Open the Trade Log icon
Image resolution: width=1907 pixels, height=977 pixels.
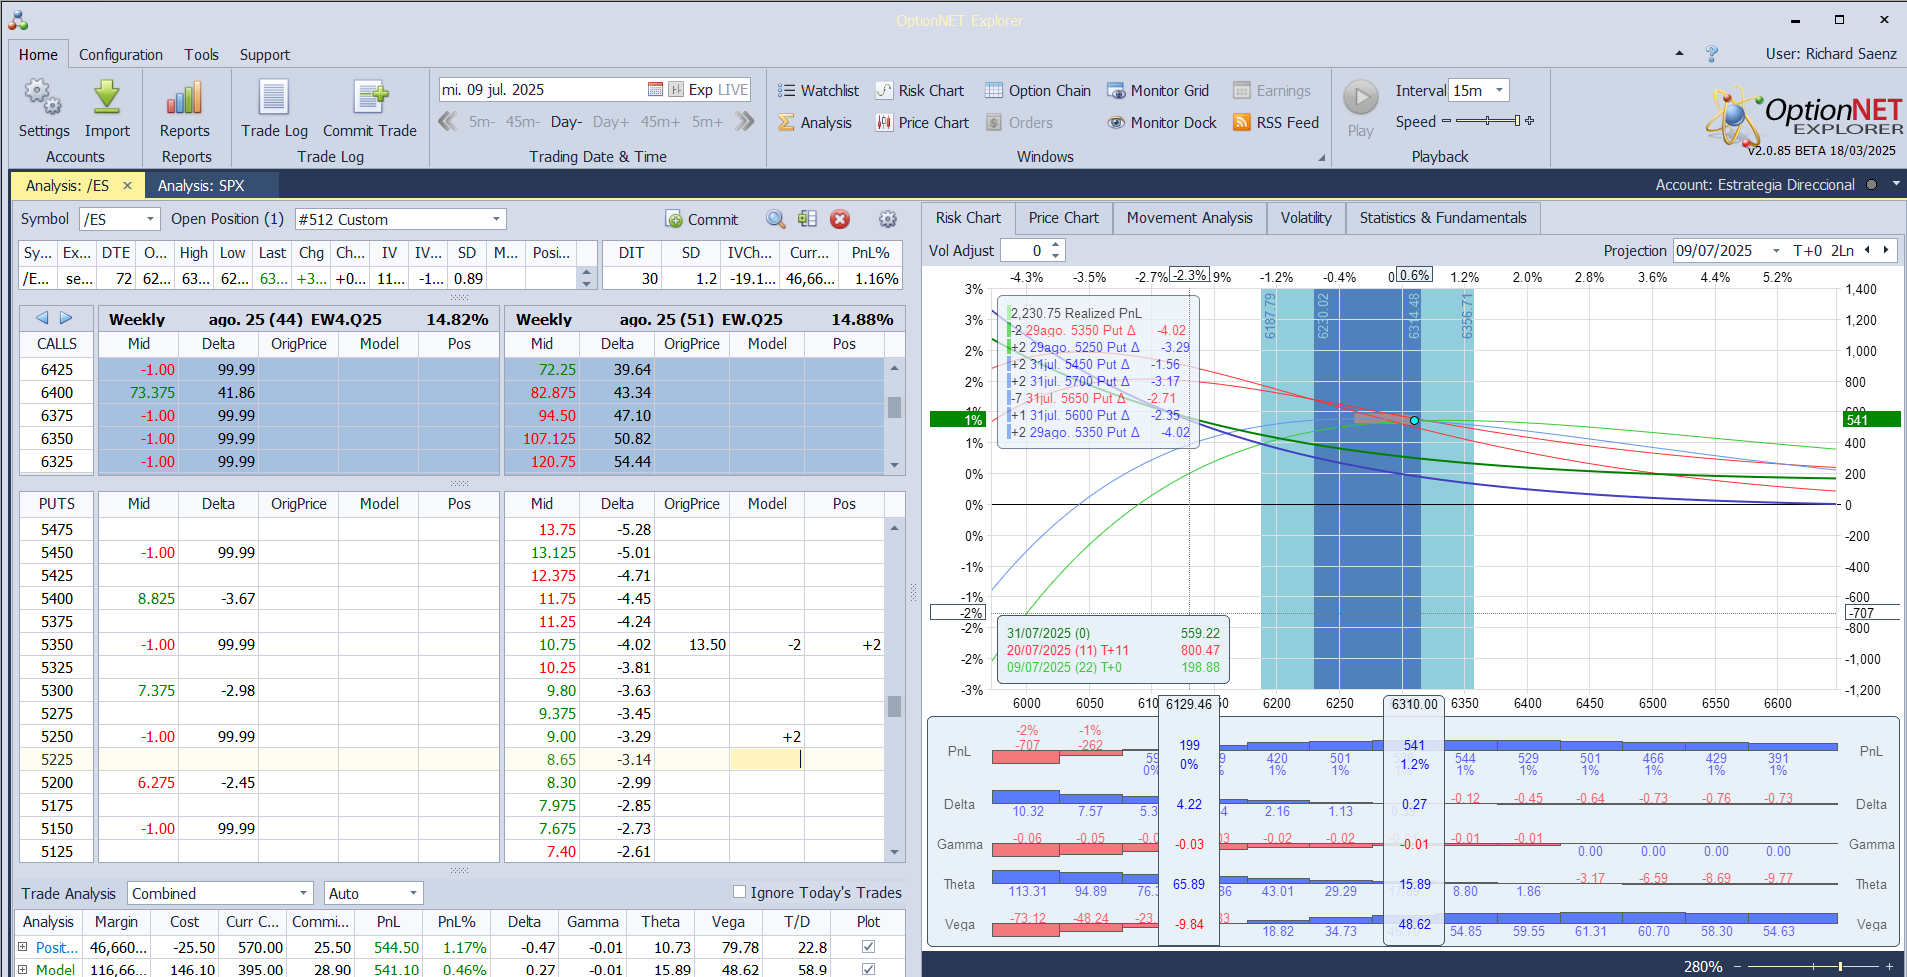point(274,98)
